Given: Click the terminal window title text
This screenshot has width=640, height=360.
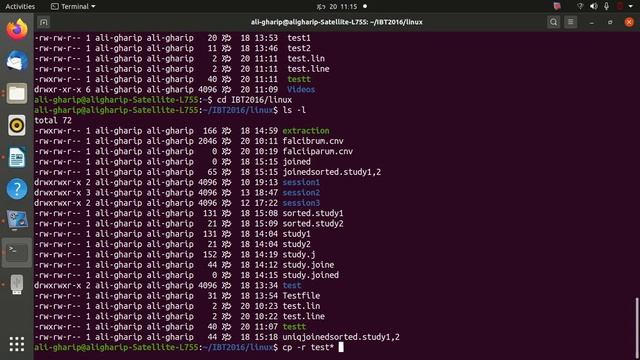Looking at the screenshot, I should [337, 22].
